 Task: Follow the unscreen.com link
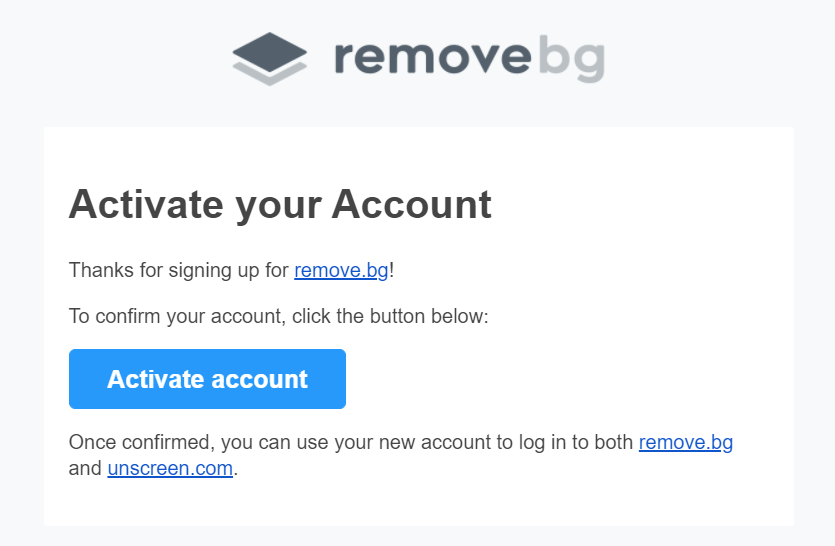tap(170, 468)
